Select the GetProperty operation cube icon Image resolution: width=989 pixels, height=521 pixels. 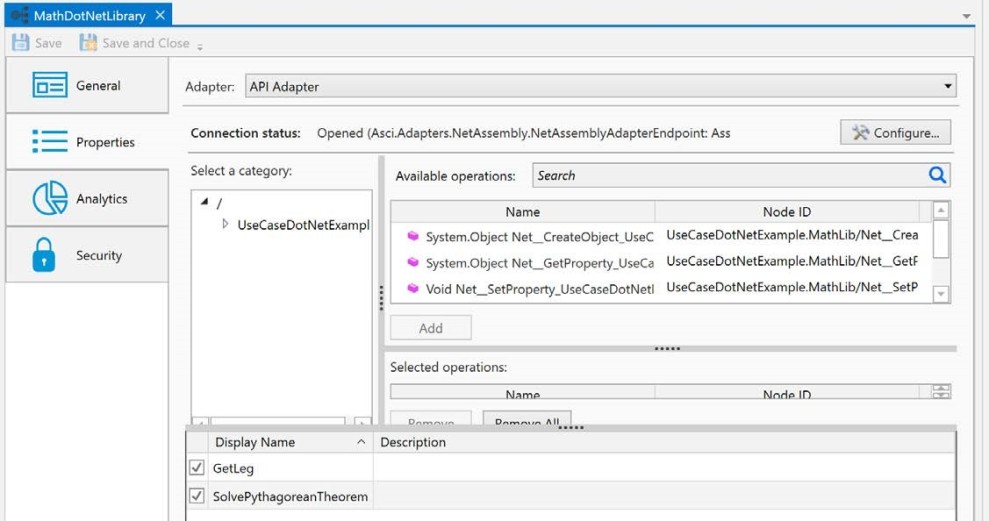click(x=412, y=263)
